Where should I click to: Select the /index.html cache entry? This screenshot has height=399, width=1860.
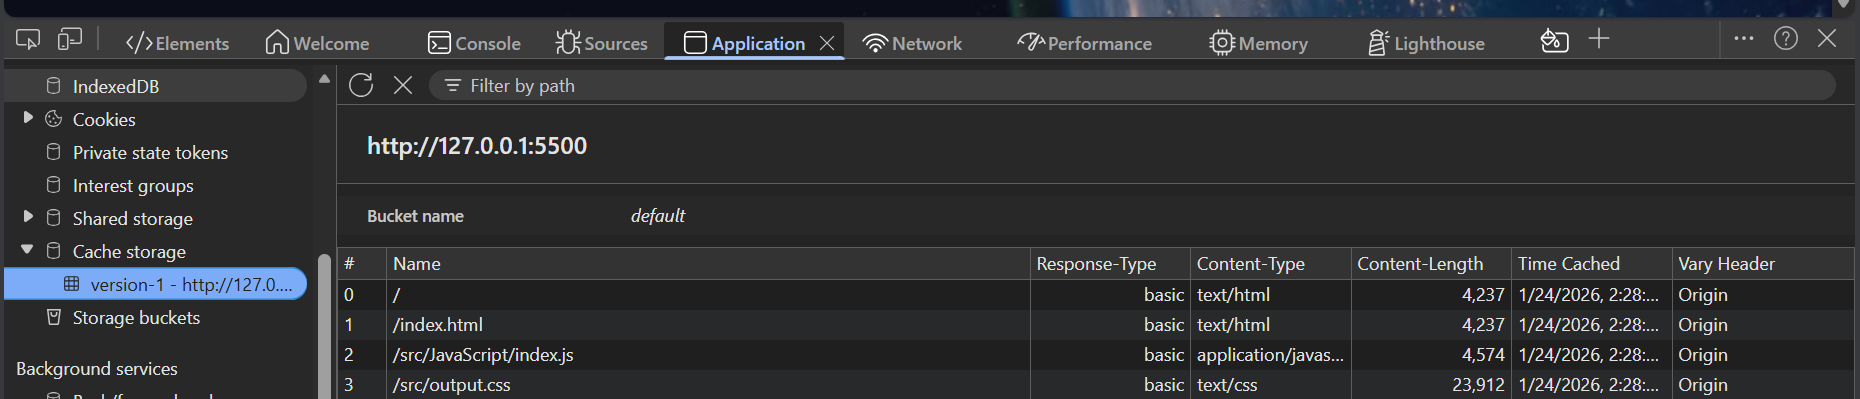[x=1096, y=324]
